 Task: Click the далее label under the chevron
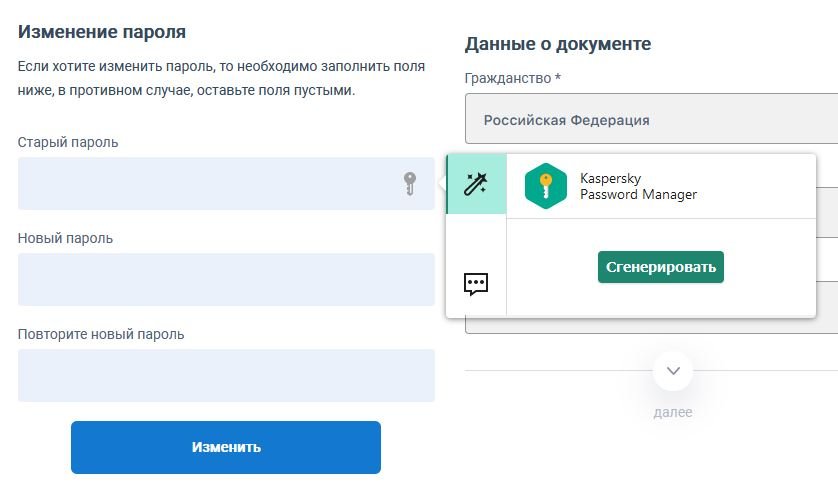coord(673,412)
